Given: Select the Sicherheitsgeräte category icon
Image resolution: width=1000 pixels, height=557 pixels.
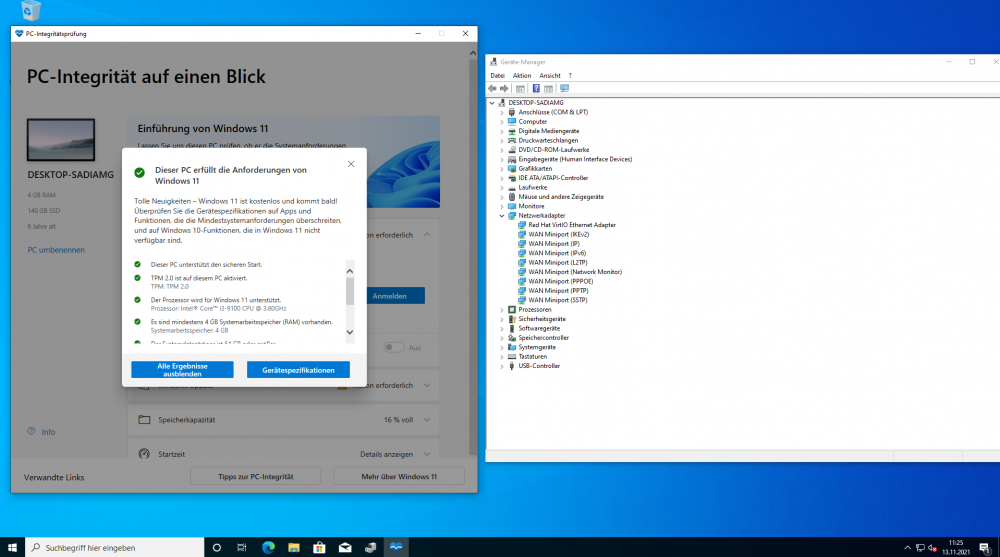Looking at the screenshot, I should point(511,319).
